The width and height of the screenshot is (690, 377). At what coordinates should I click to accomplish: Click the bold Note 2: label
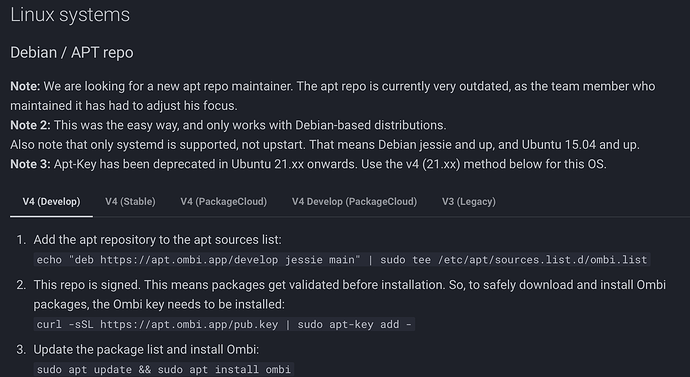tap(30, 125)
